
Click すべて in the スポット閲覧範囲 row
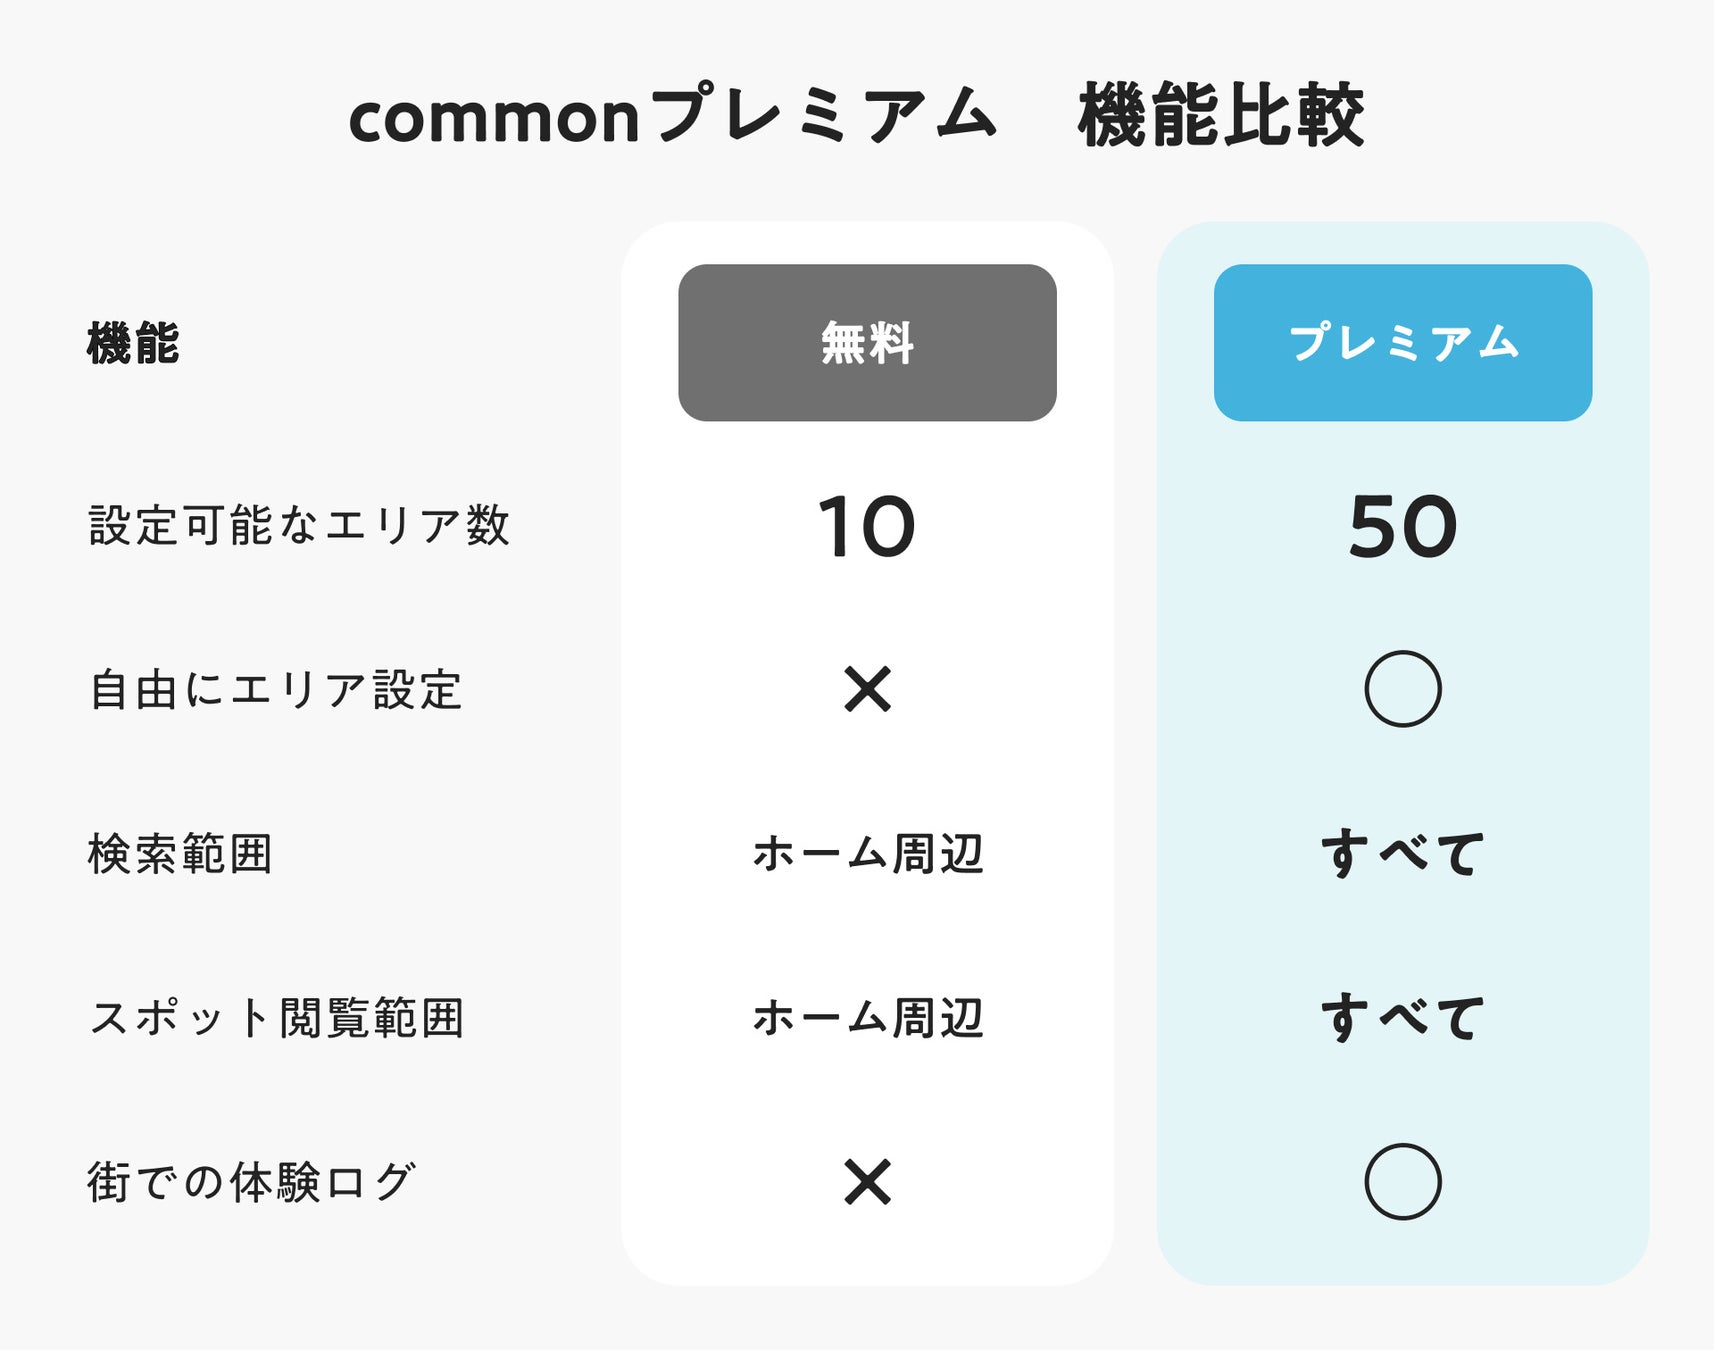coord(1402,1018)
